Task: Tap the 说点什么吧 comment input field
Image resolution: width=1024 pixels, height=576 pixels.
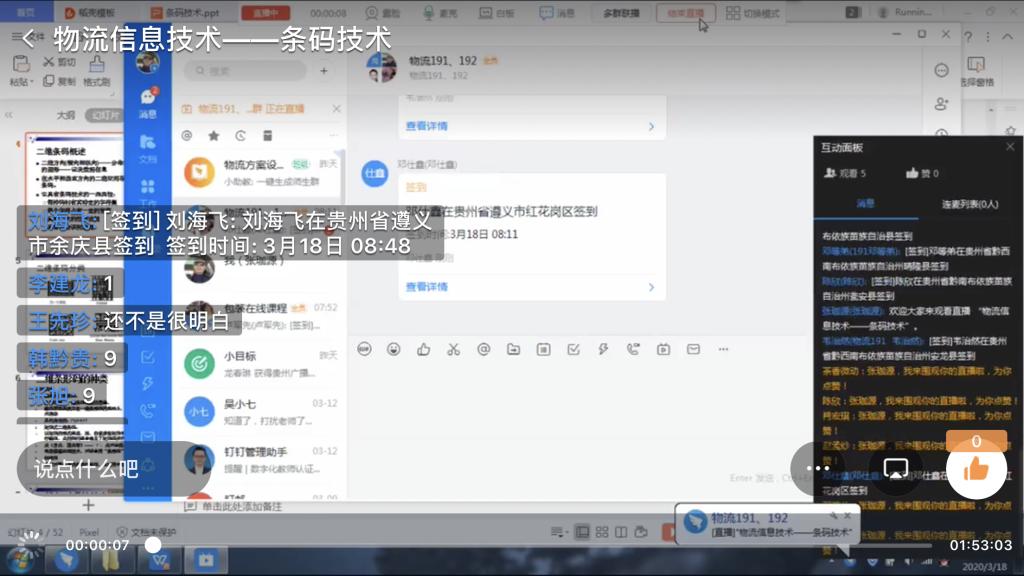Action: (112, 468)
